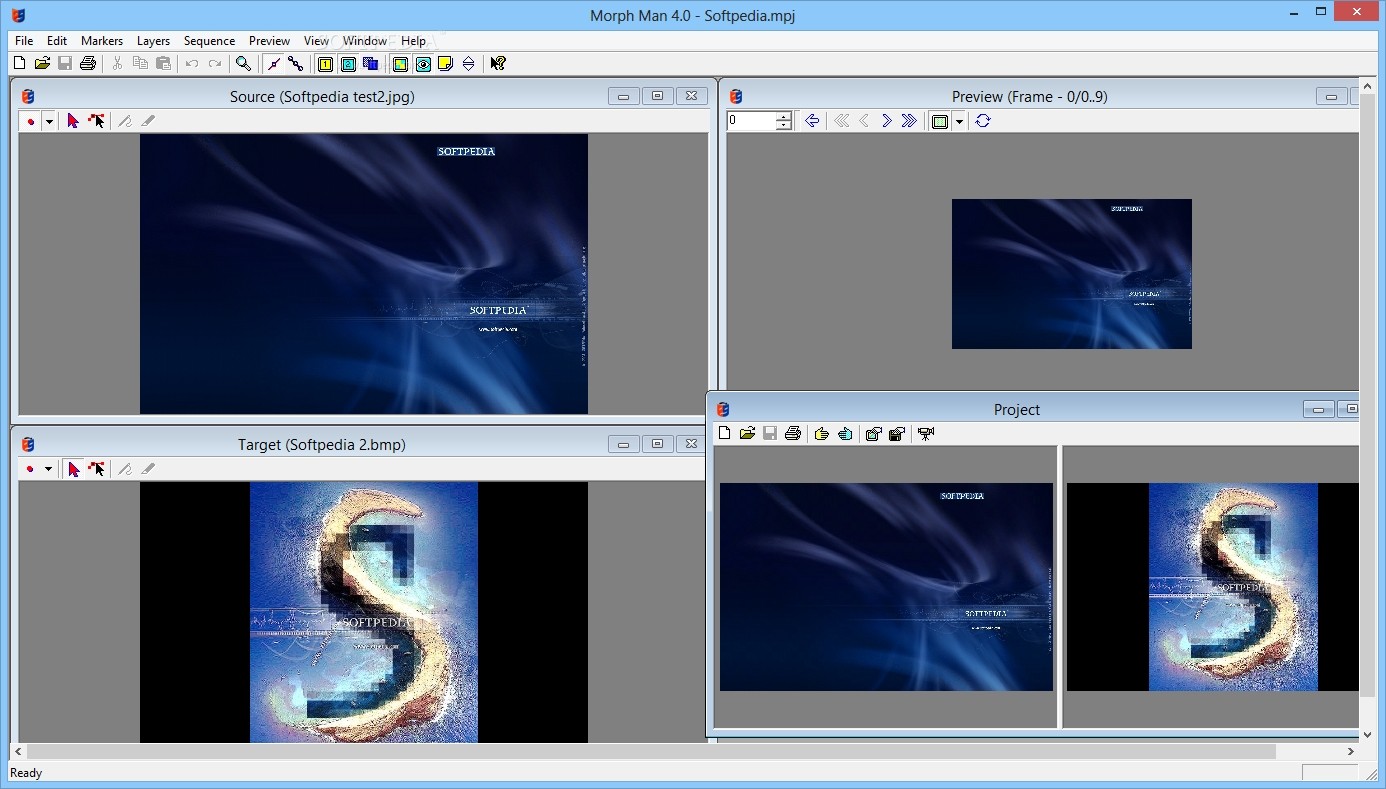
Task: Open the Layers menu
Action: [153, 41]
